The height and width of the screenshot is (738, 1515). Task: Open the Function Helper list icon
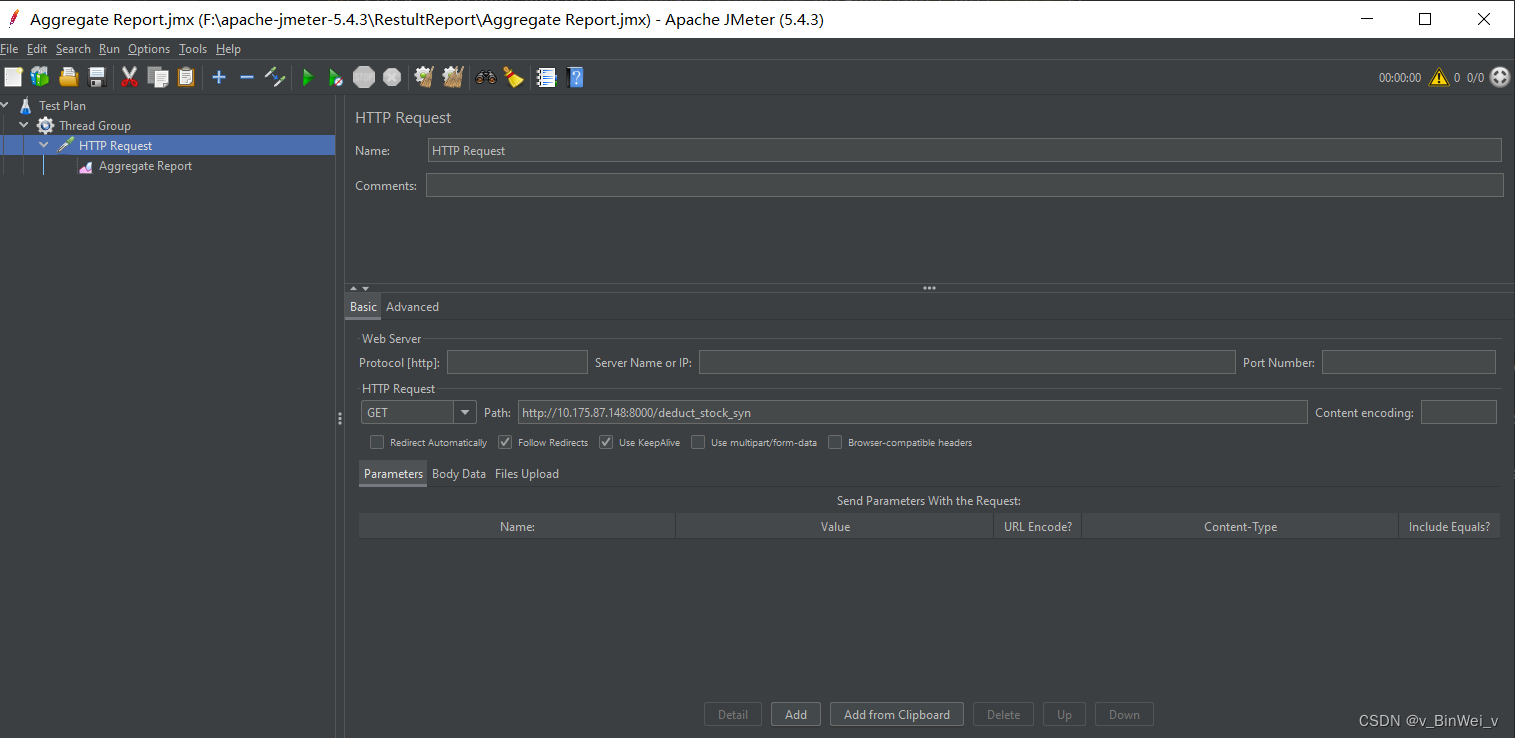[547, 77]
